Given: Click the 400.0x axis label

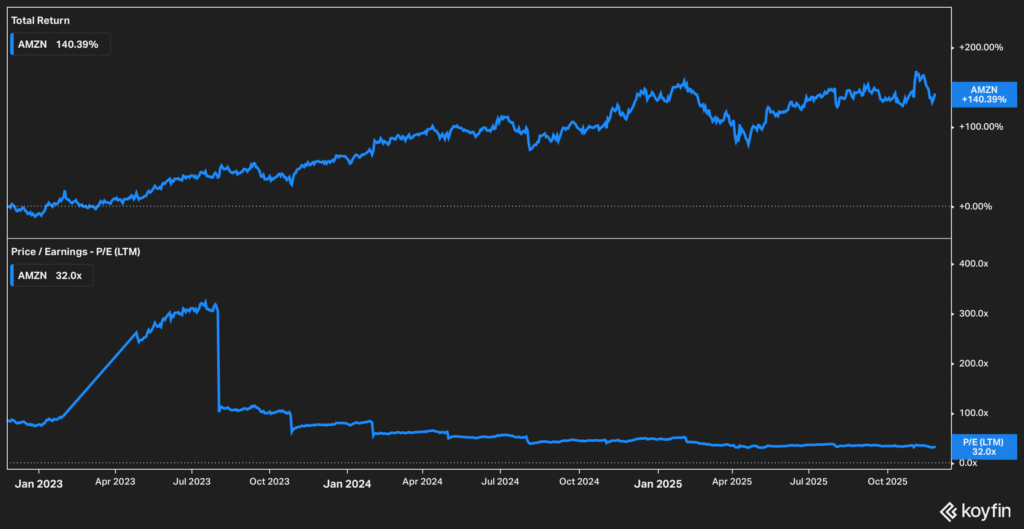Looking at the screenshot, I should (x=974, y=264).
